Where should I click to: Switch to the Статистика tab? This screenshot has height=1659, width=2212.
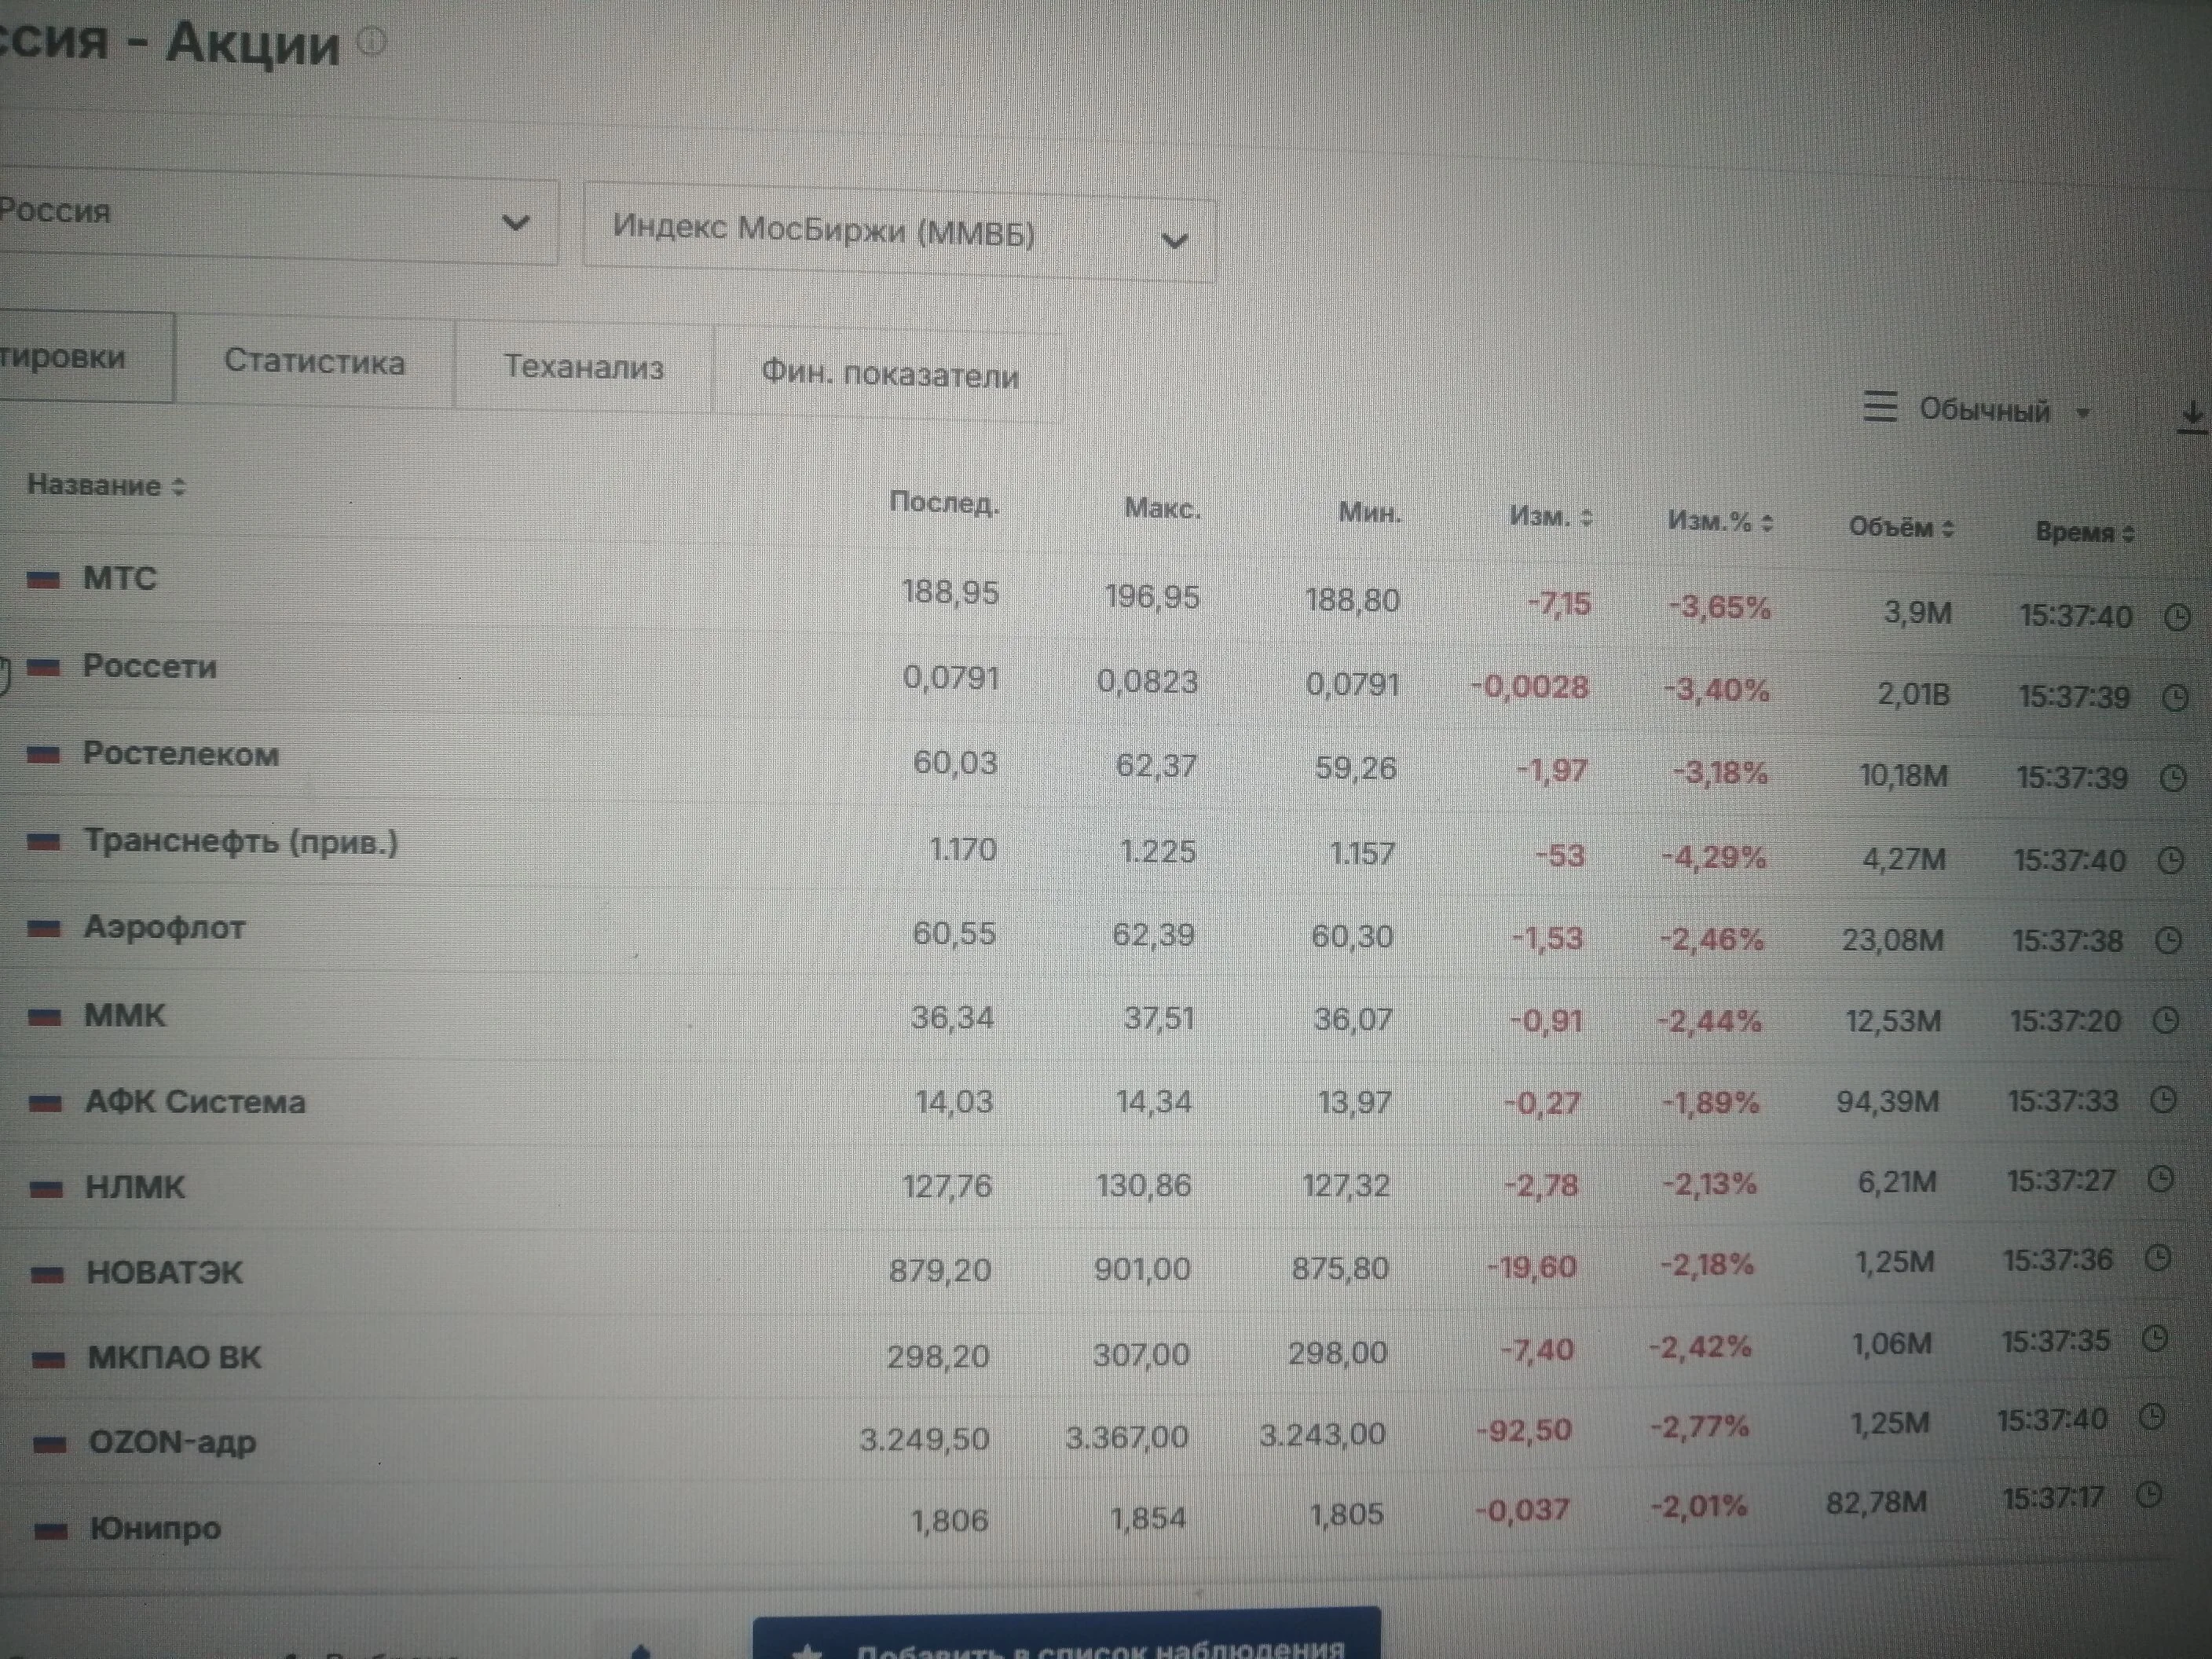coord(314,361)
